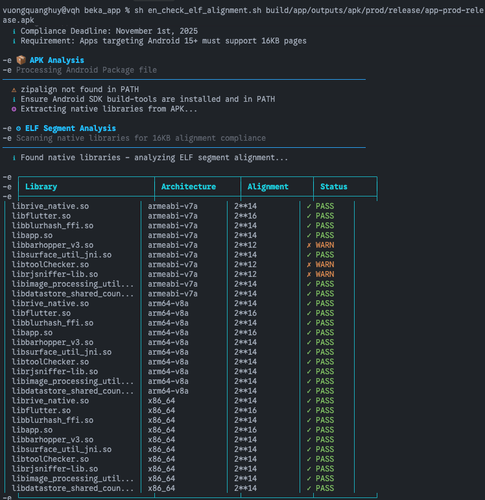
Task: Click the x86_64 libdatastore_shared_coun... entry
Action: coord(73,488)
